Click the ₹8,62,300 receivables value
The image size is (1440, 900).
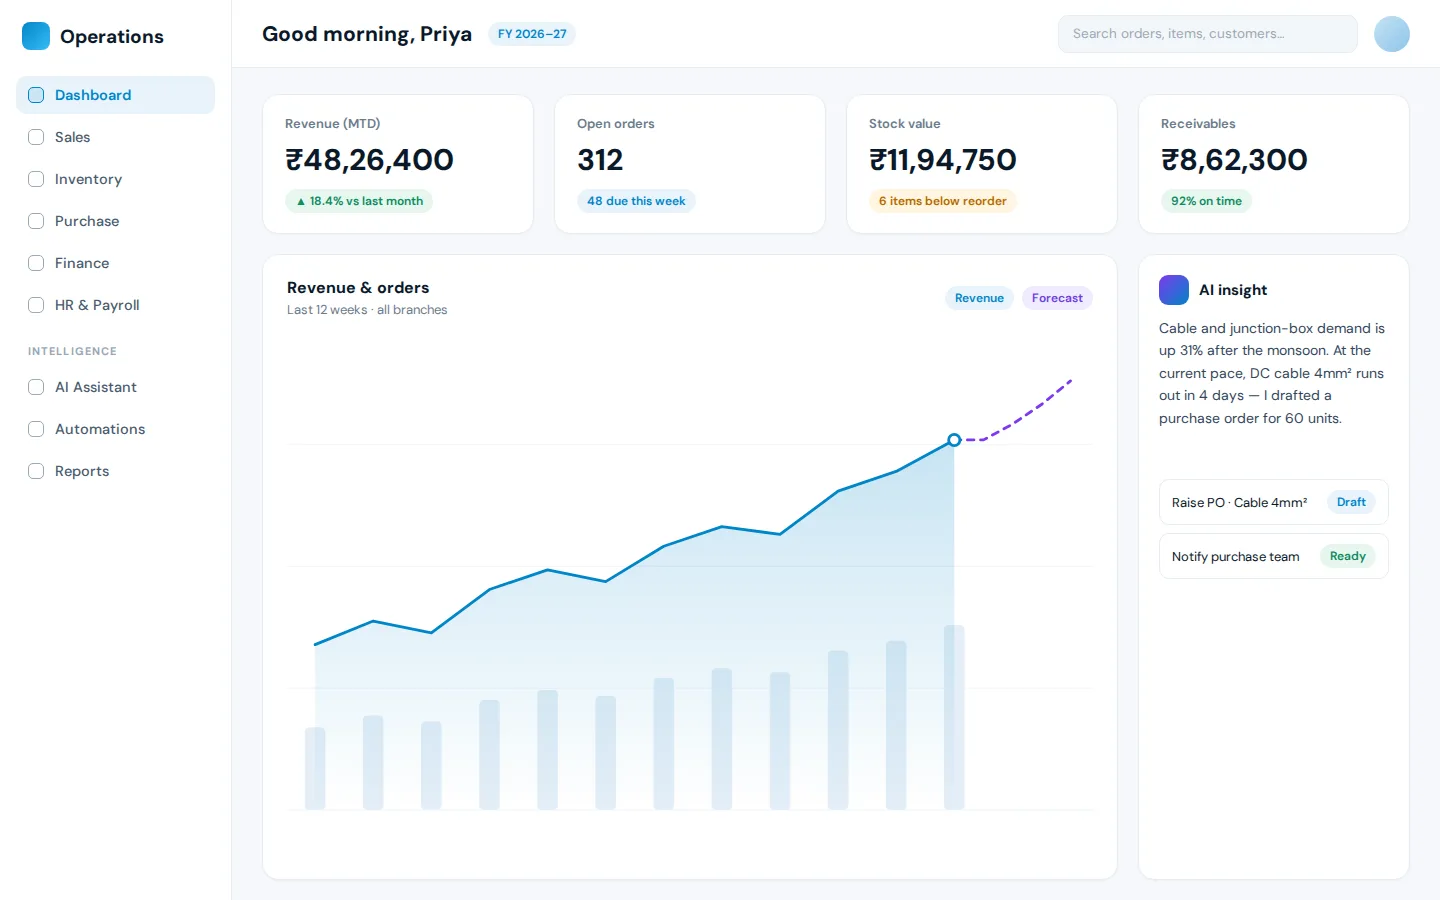(x=1234, y=160)
